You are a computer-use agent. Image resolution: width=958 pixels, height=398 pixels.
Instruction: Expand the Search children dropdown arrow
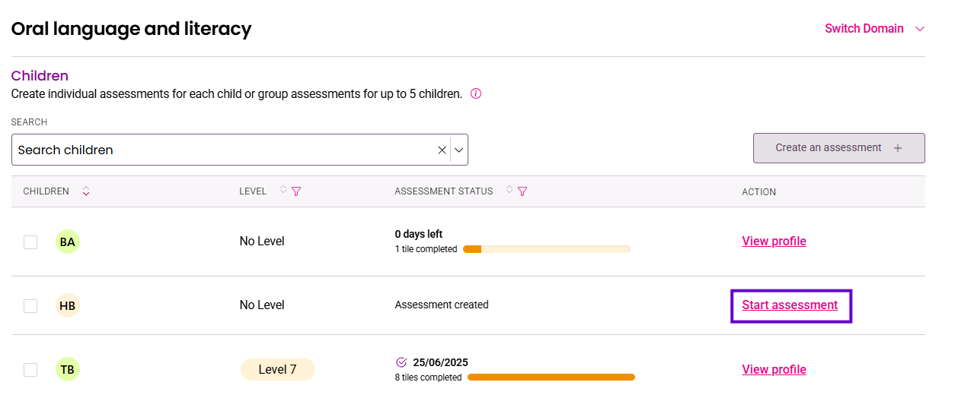coord(459,150)
